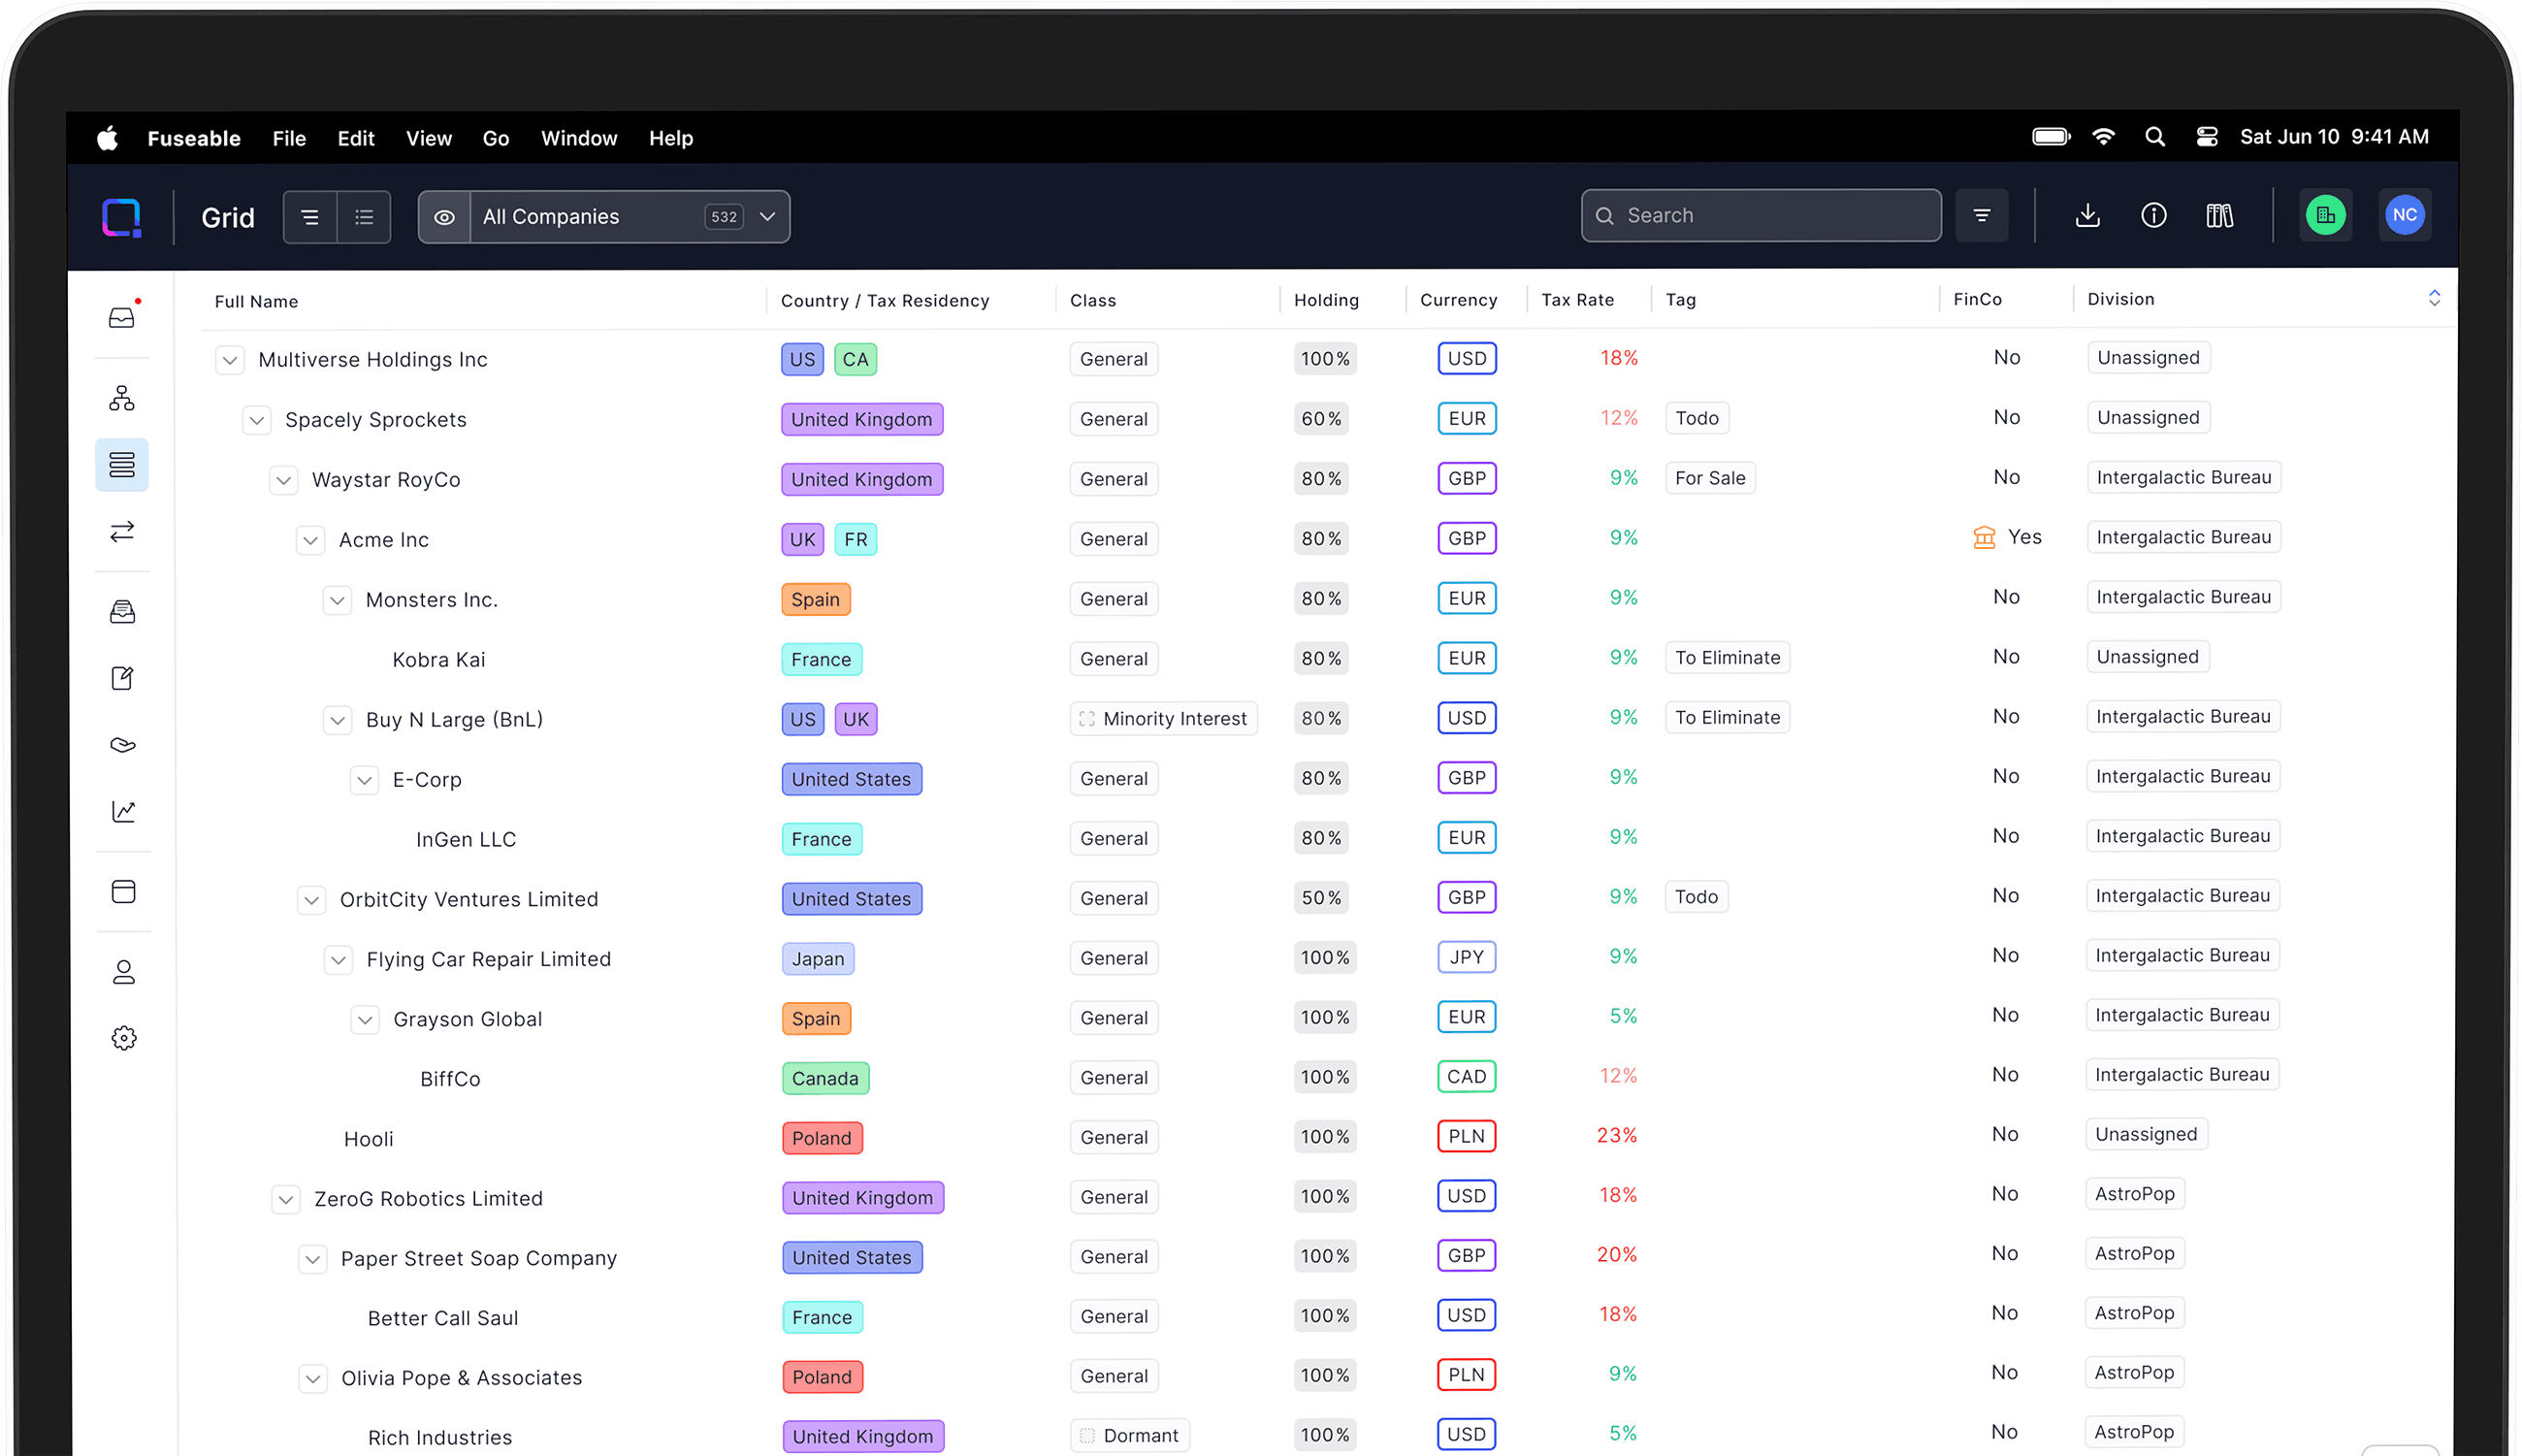Click the filter icon beside search
The height and width of the screenshot is (1456, 2522).
[x=1981, y=216]
